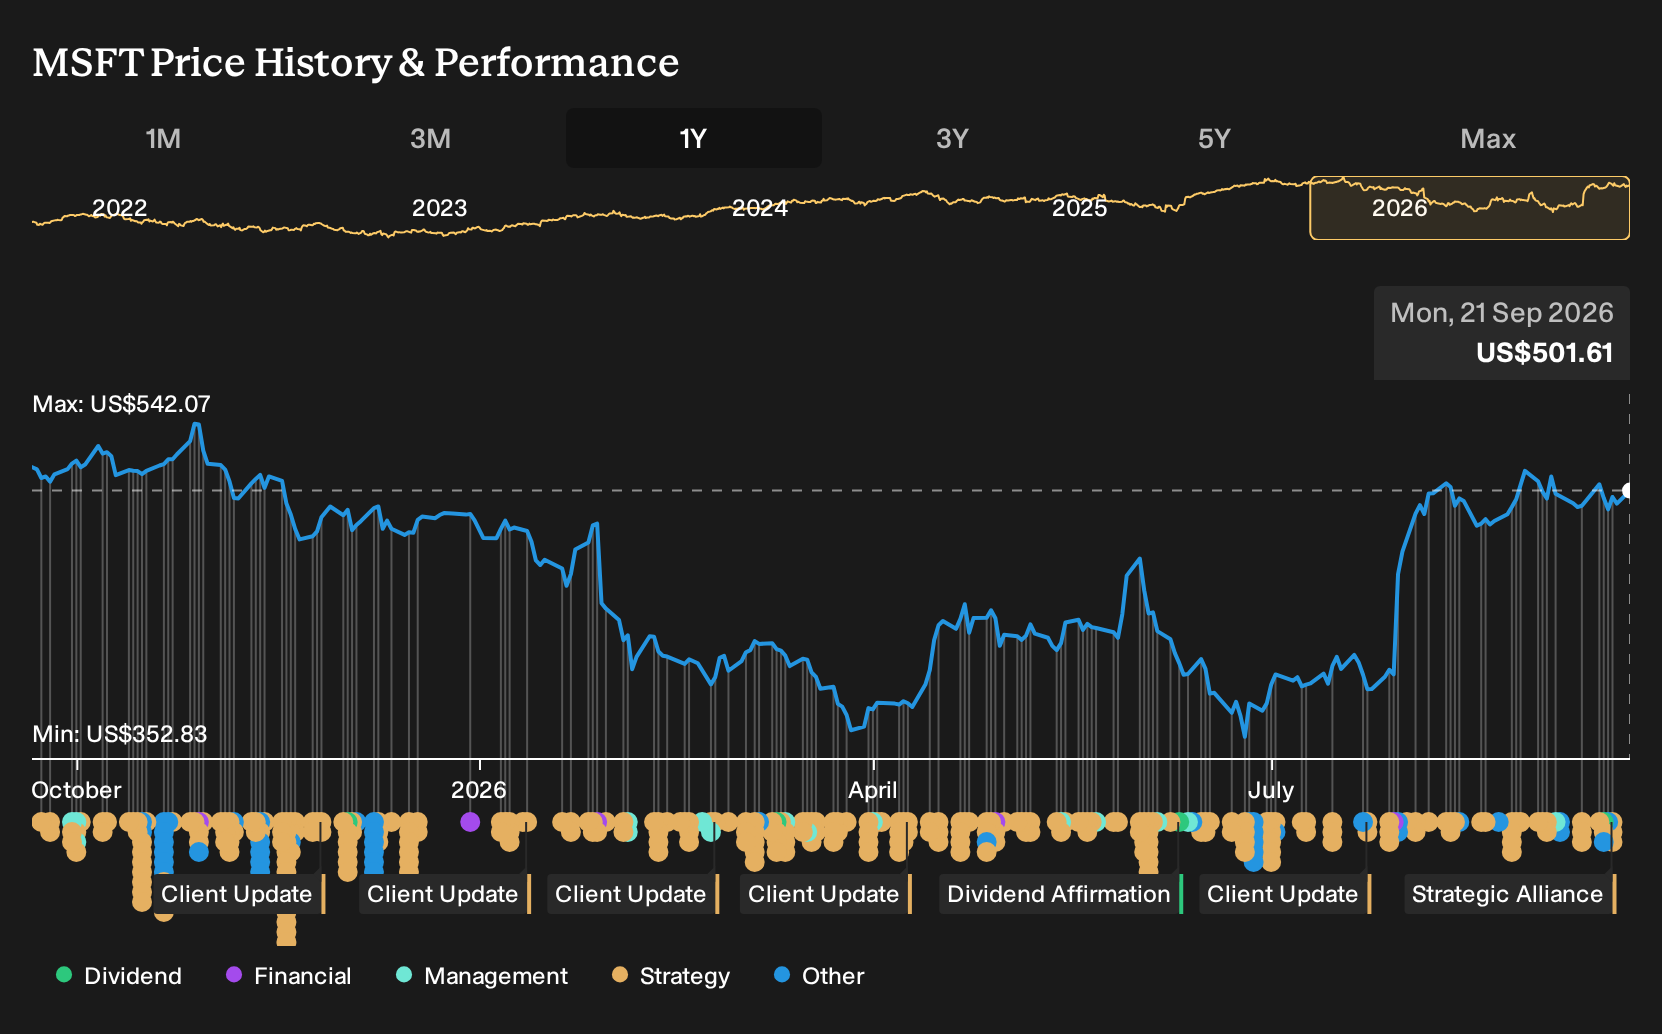
Task: Toggle Management events in the legend
Action: coord(482,976)
